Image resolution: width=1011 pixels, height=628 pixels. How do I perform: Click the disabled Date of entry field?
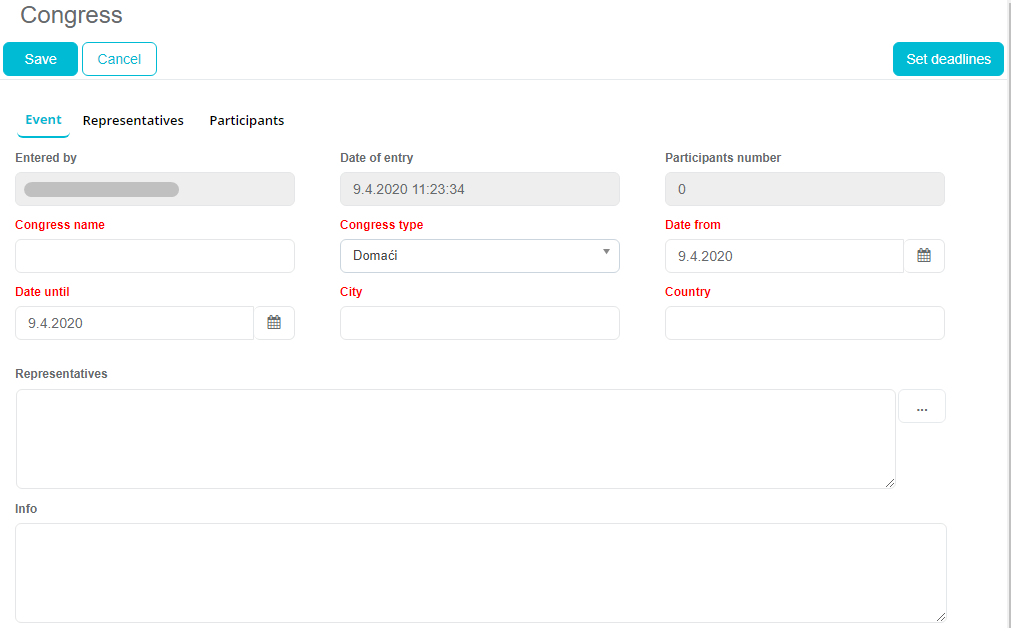479,189
